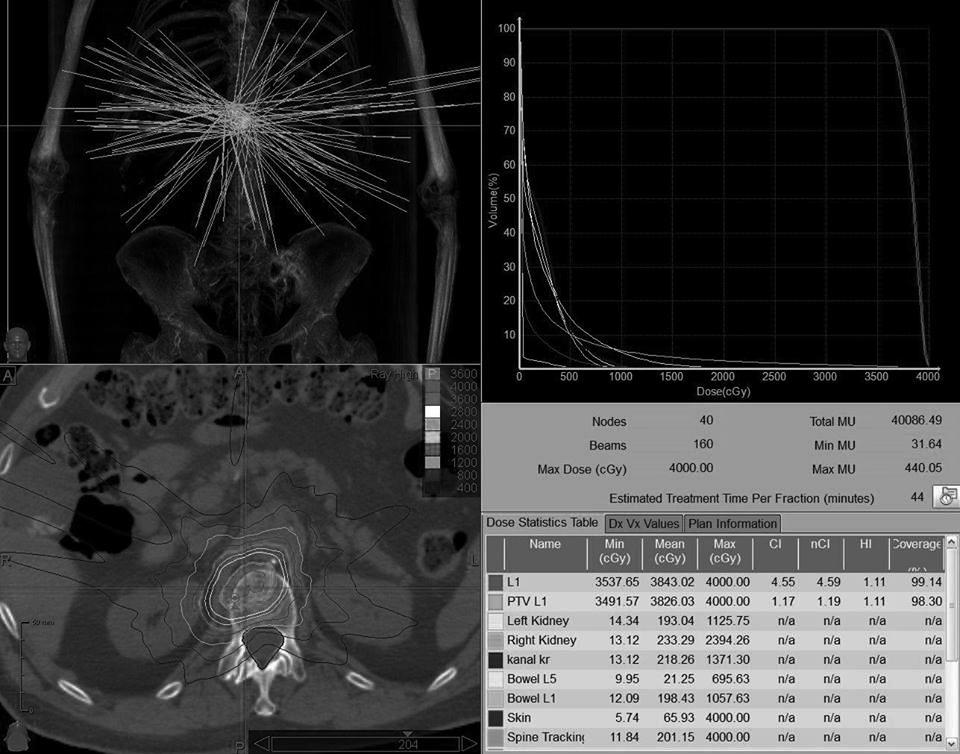Viewport: 960px width, 754px height.
Task: Select the 'Bowel L1' row name
Action: tap(531, 699)
